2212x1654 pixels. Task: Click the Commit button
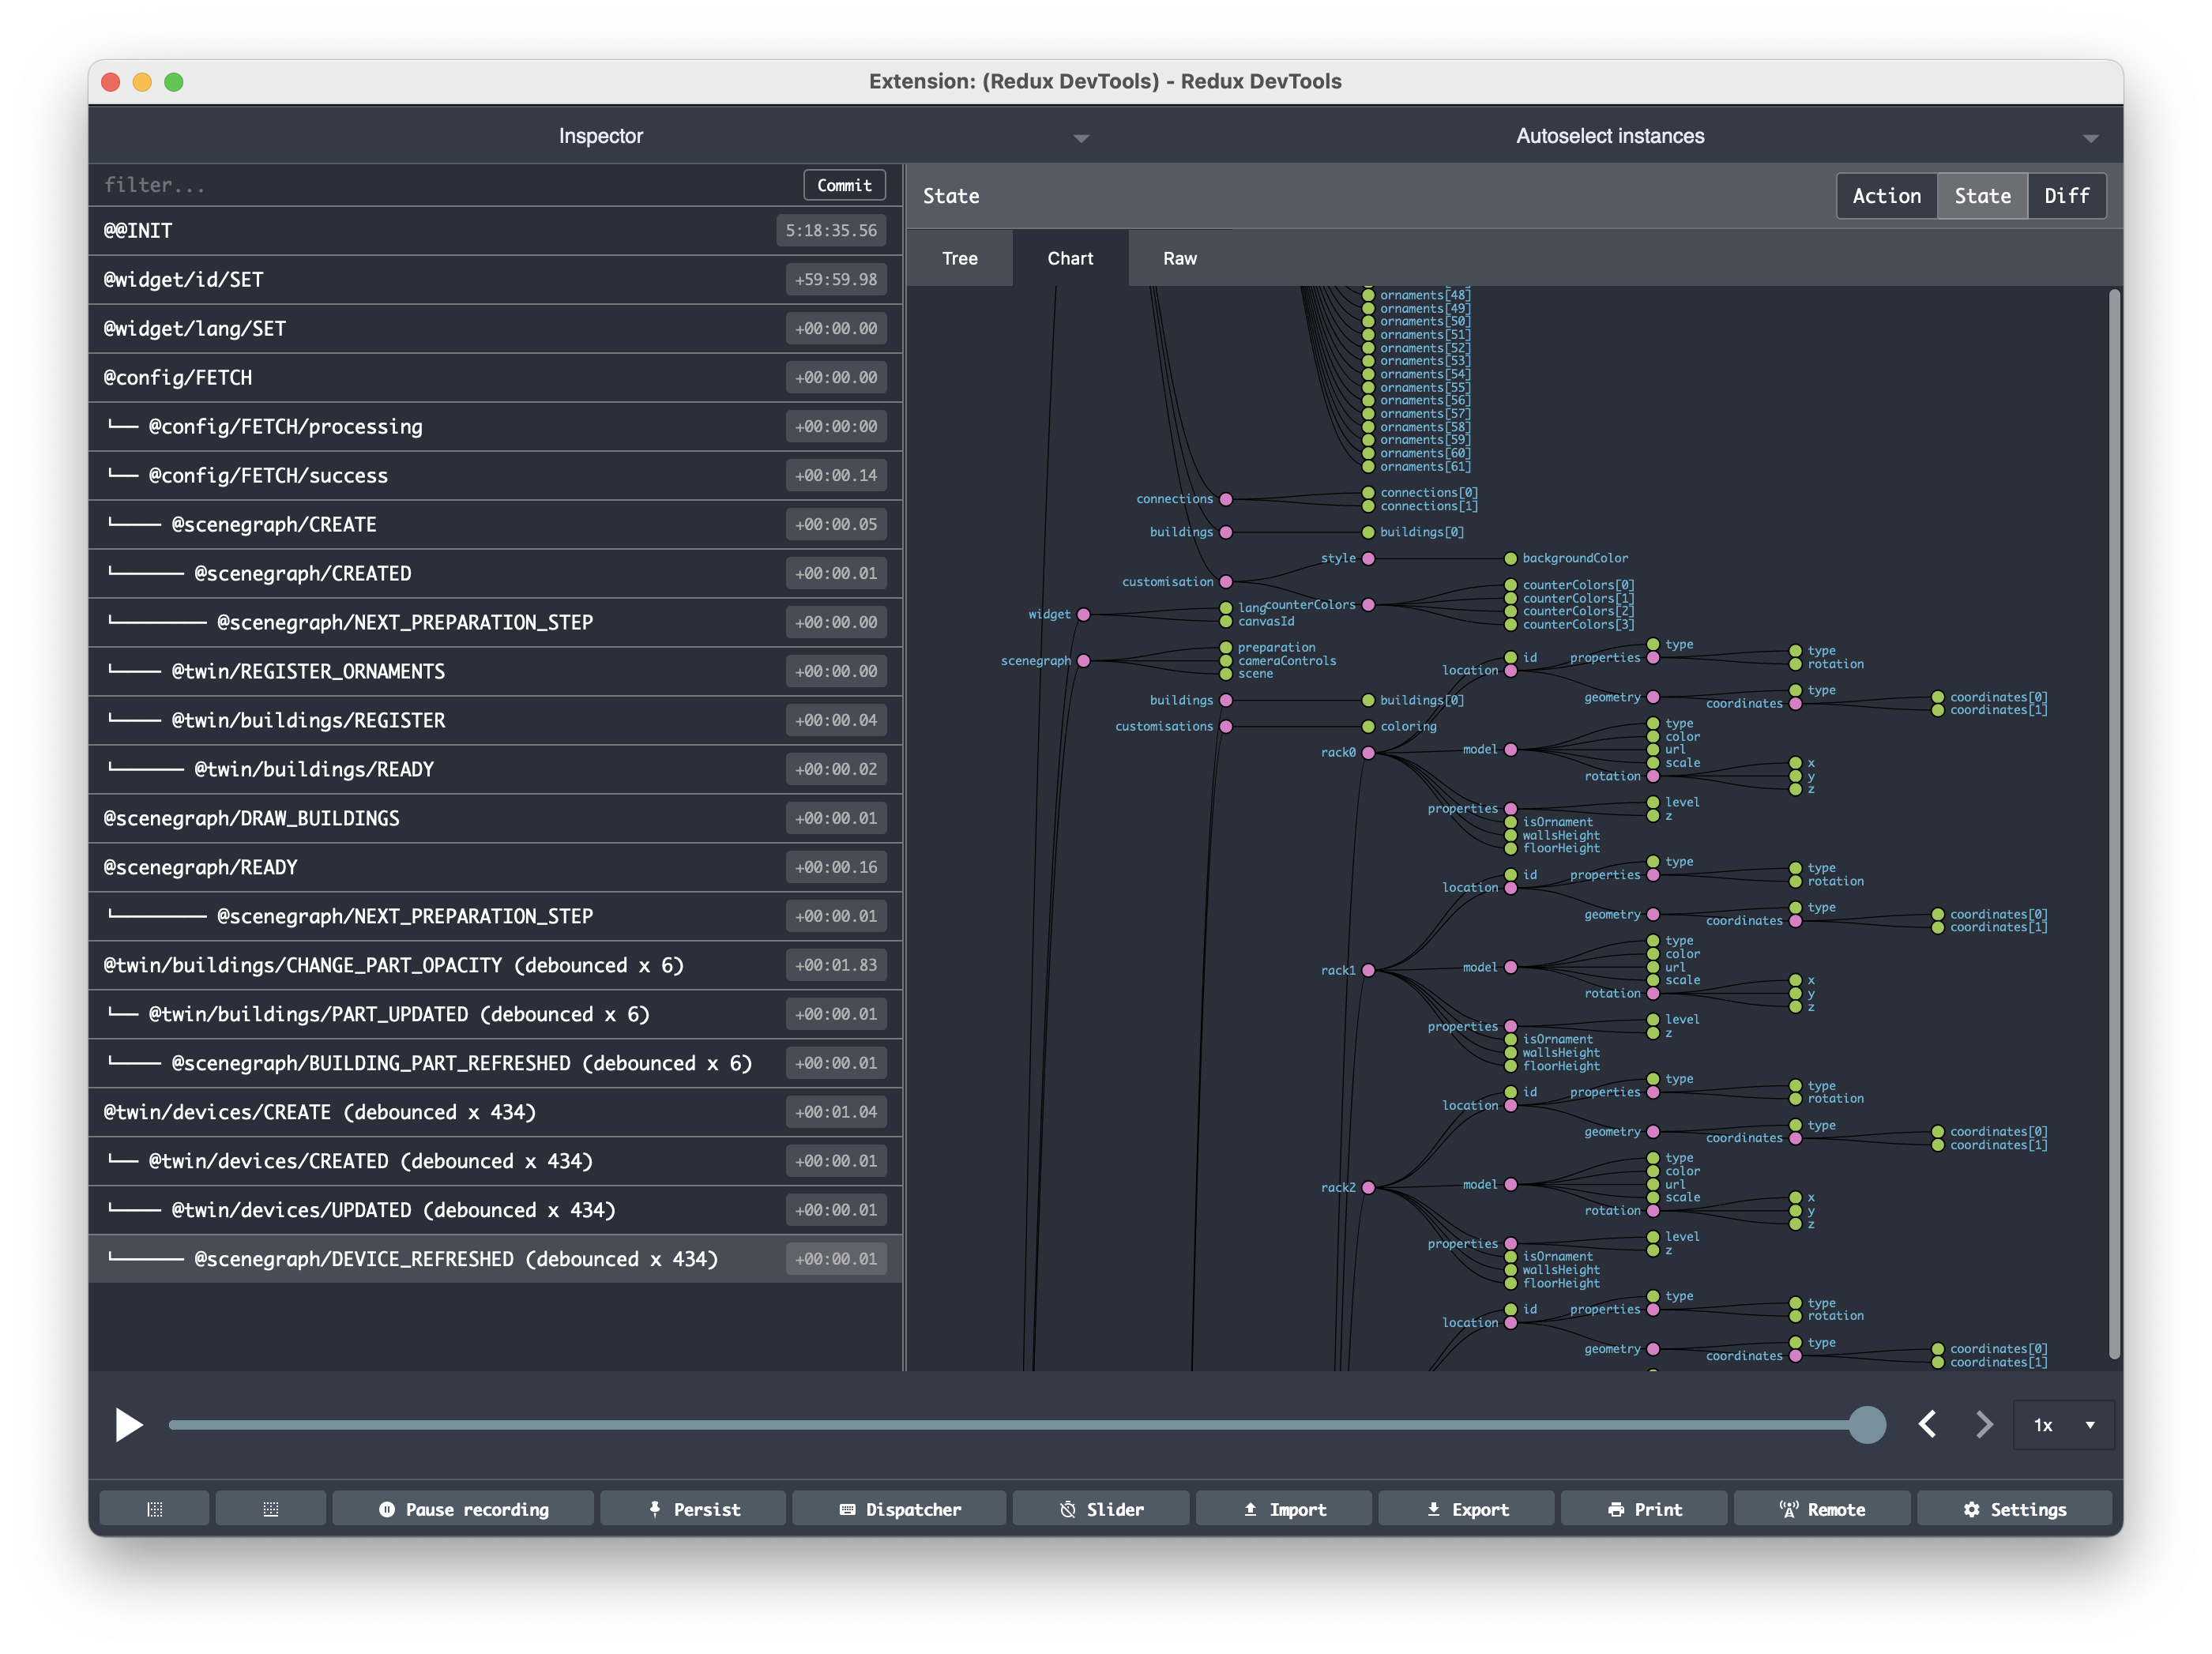coord(844,185)
